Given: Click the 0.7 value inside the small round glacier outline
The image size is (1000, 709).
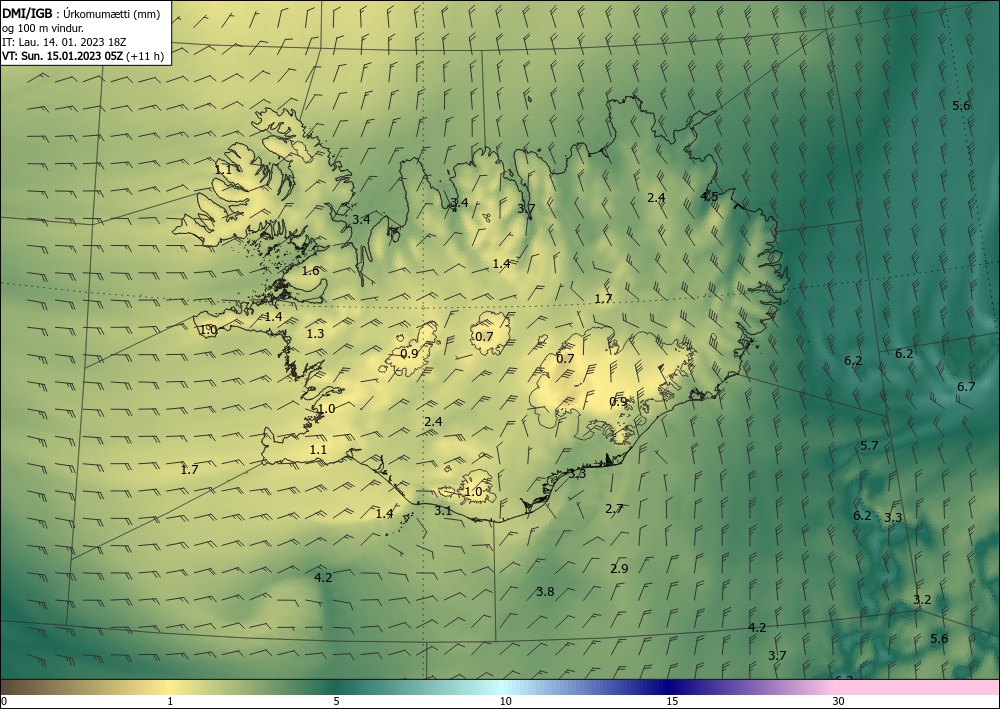Looking at the screenshot, I should click(x=485, y=337).
